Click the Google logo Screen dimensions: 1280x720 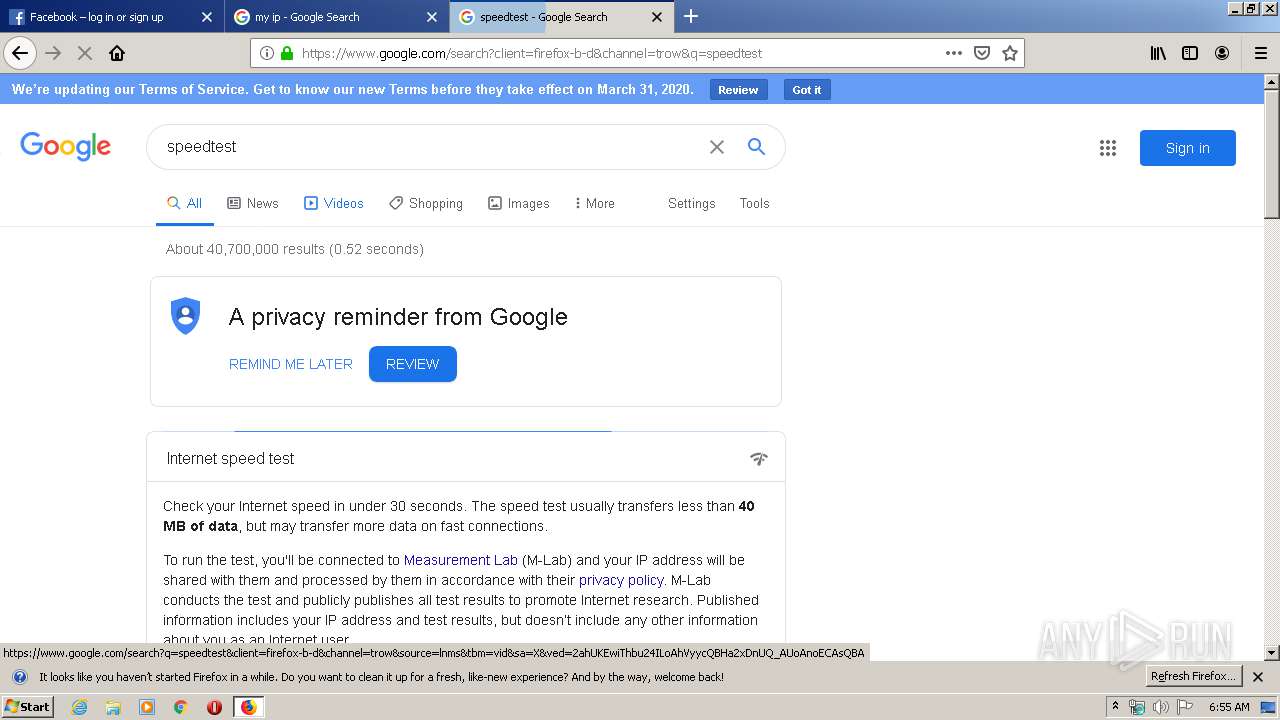tap(66, 146)
